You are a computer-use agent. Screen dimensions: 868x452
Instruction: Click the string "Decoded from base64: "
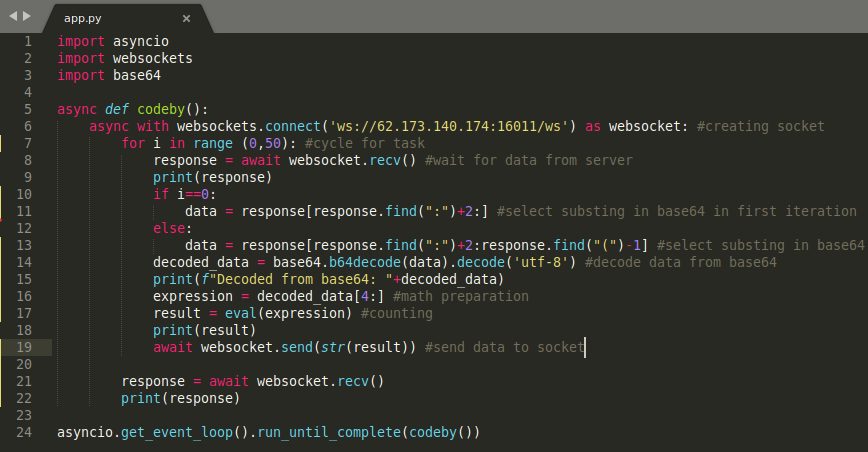[301, 279]
